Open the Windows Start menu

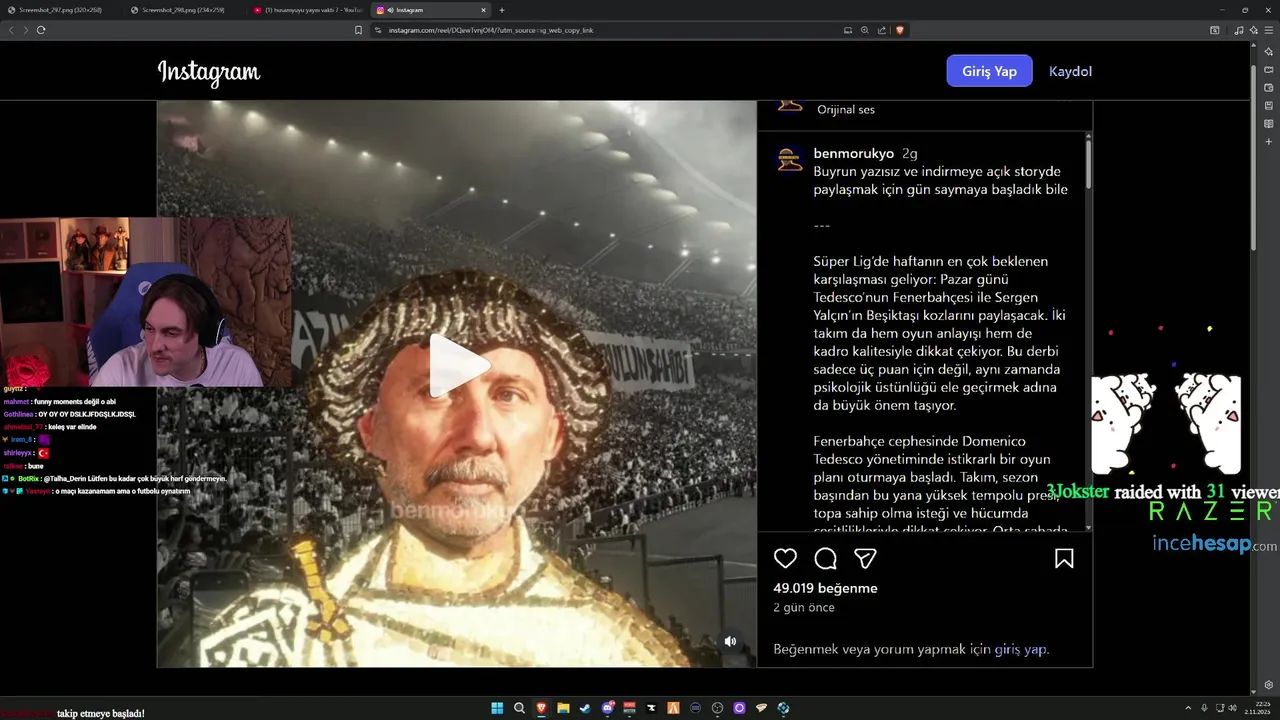click(x=497, y=708)
